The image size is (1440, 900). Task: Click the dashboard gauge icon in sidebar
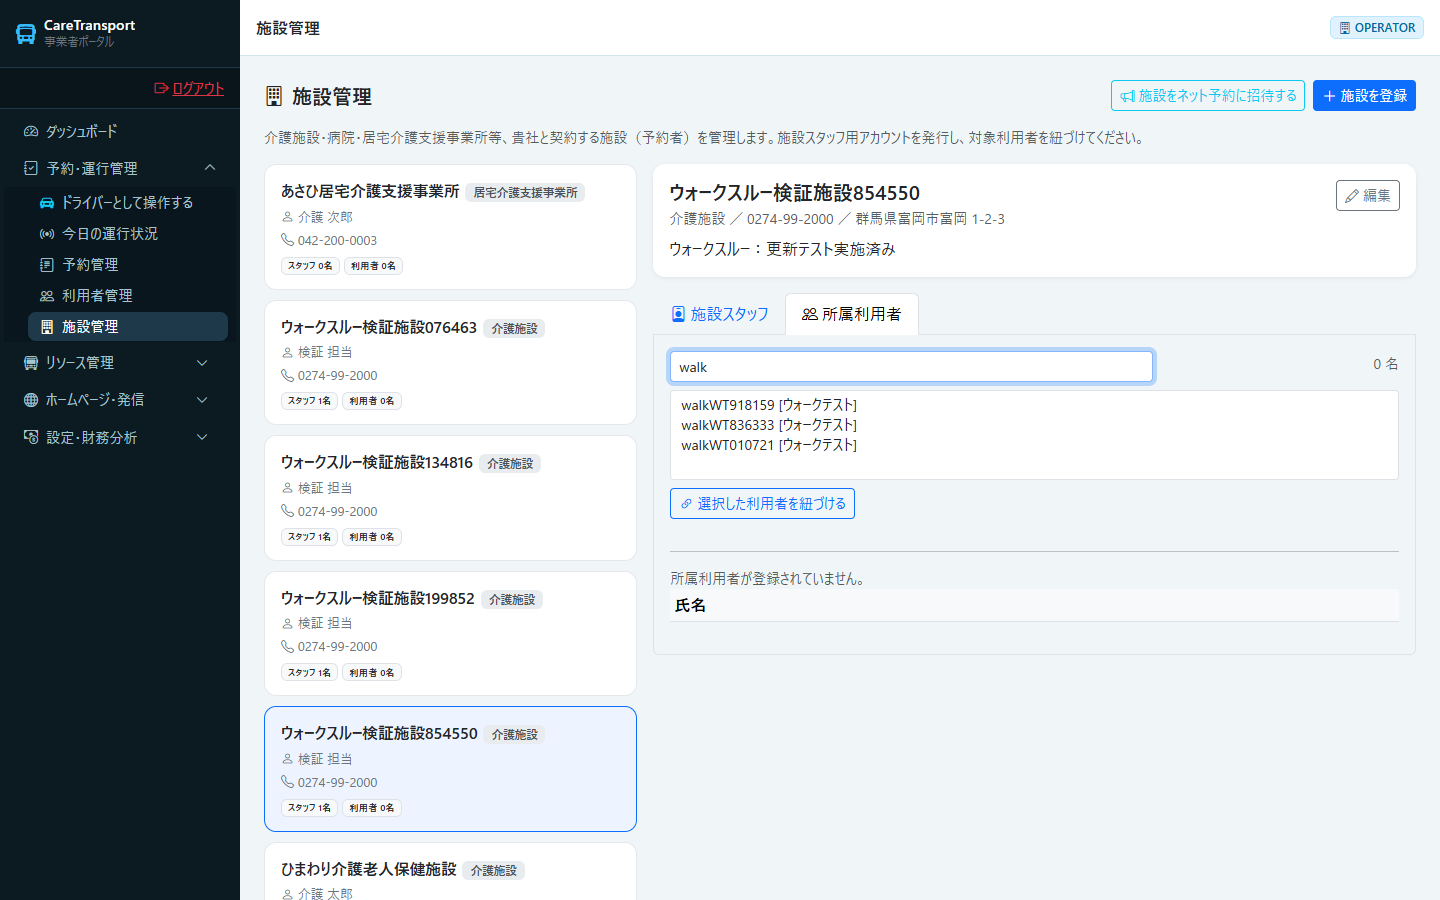click(31, 131)
